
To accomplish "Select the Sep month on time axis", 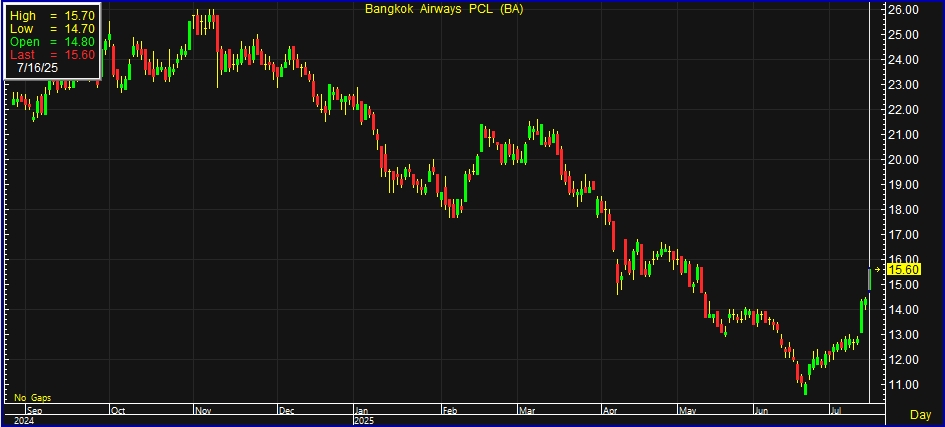I will pos(34,410).
